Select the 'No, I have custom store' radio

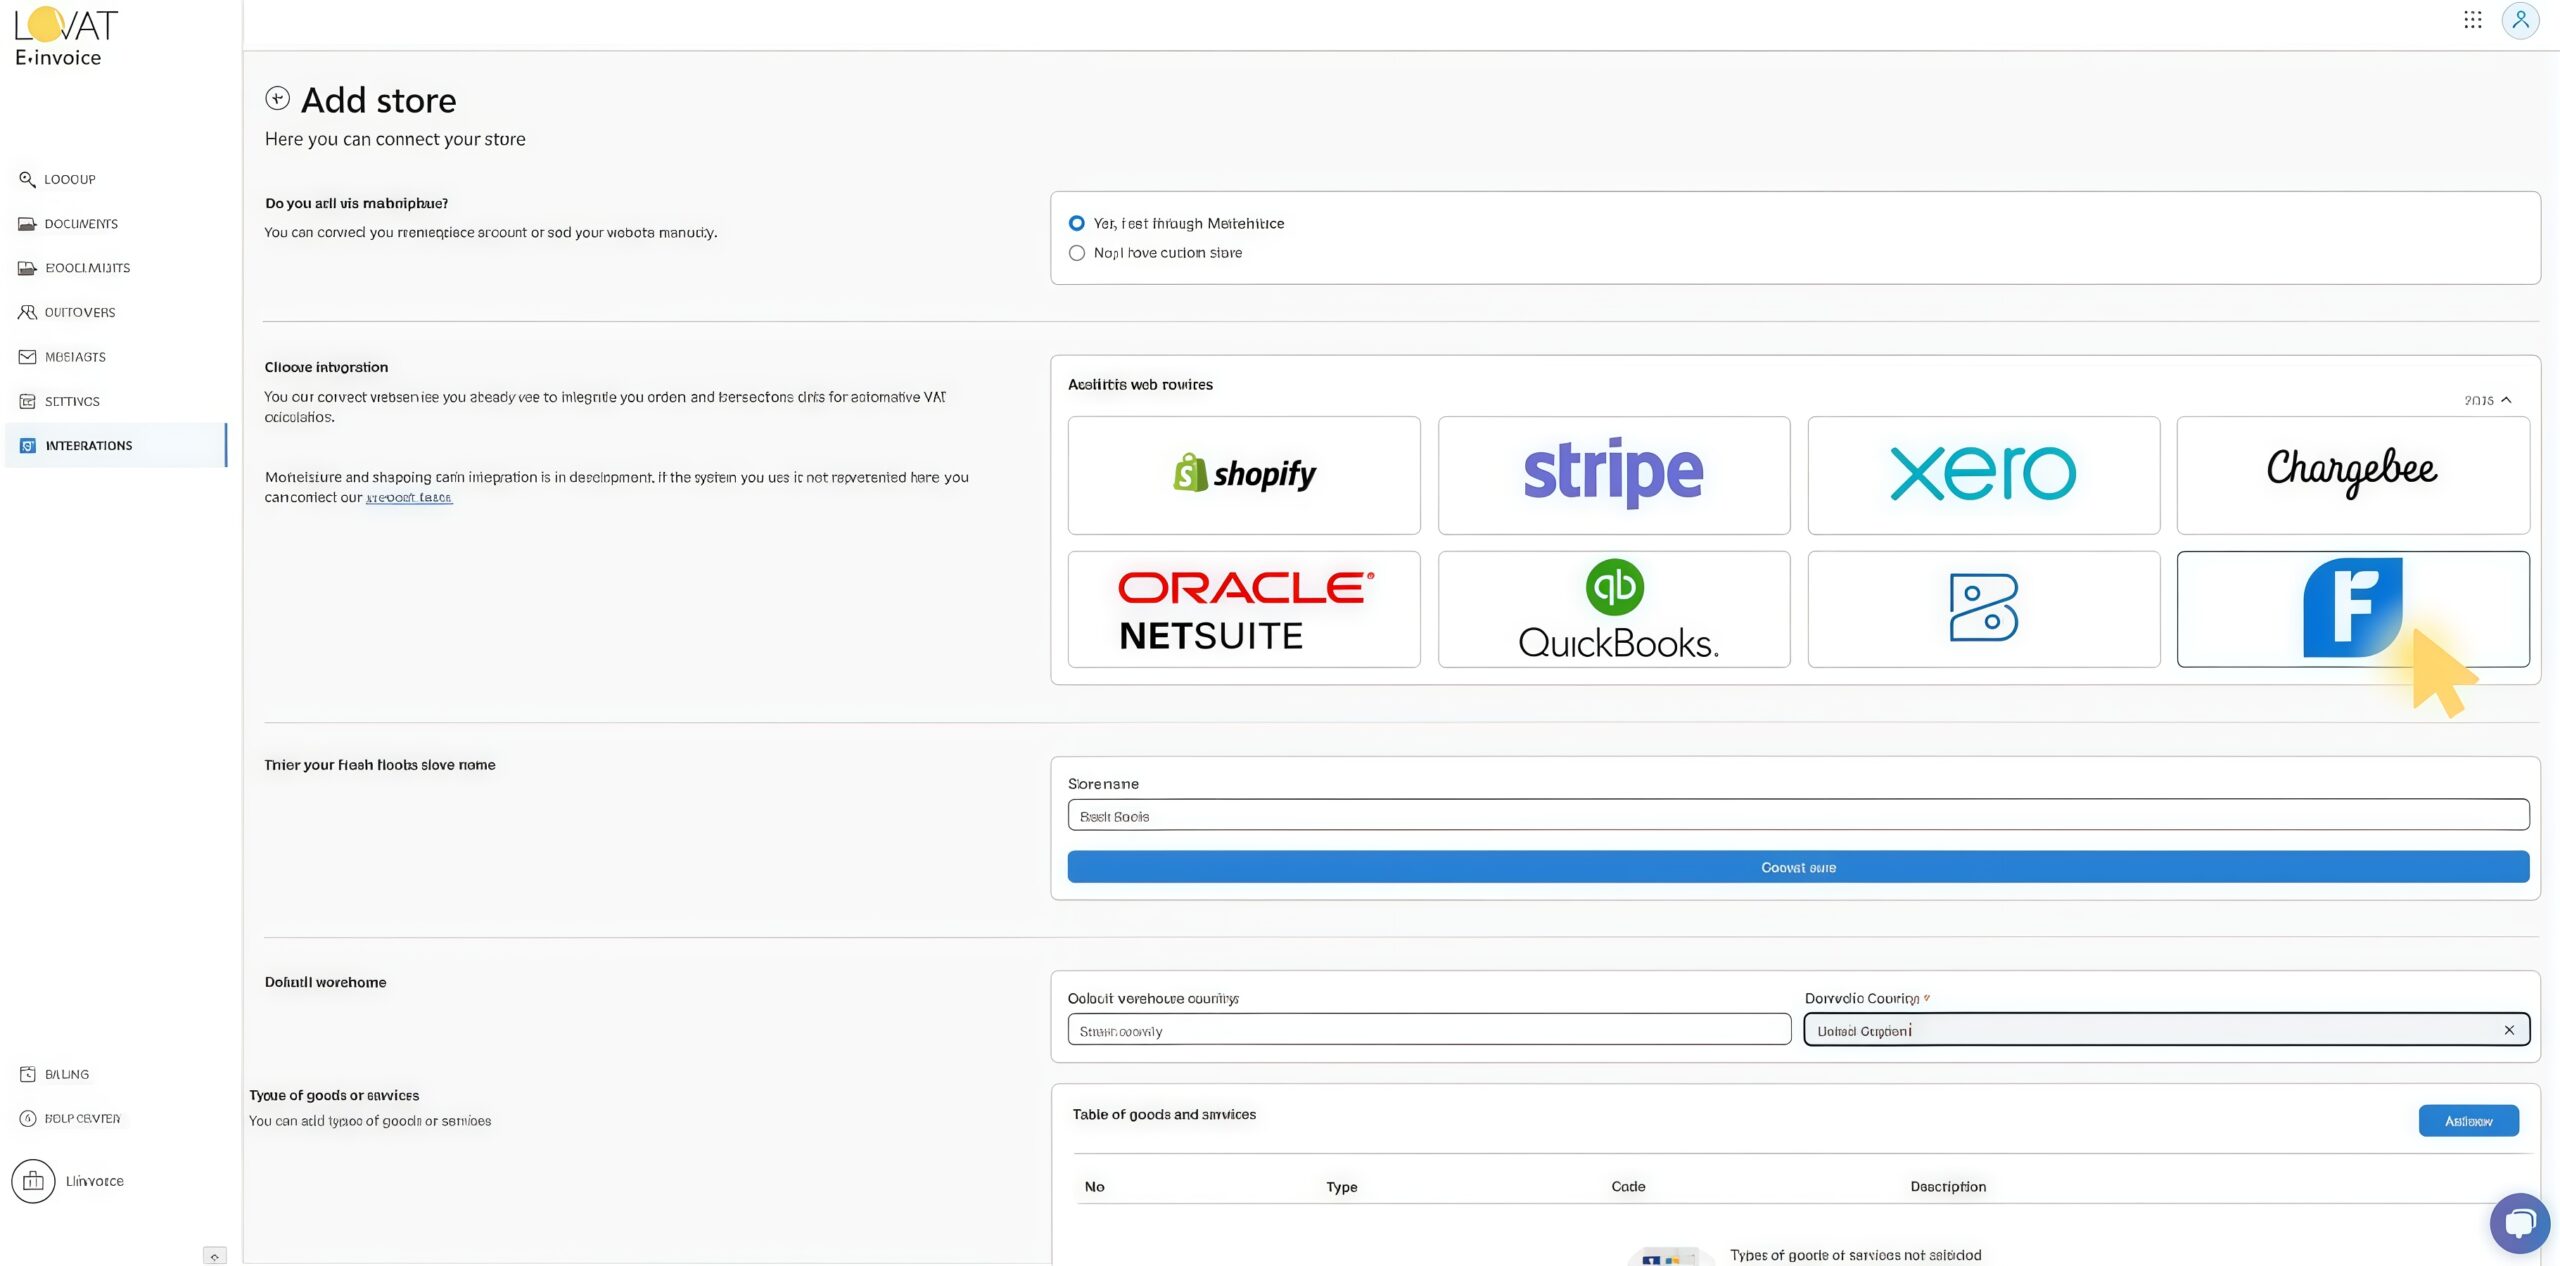1077,253
